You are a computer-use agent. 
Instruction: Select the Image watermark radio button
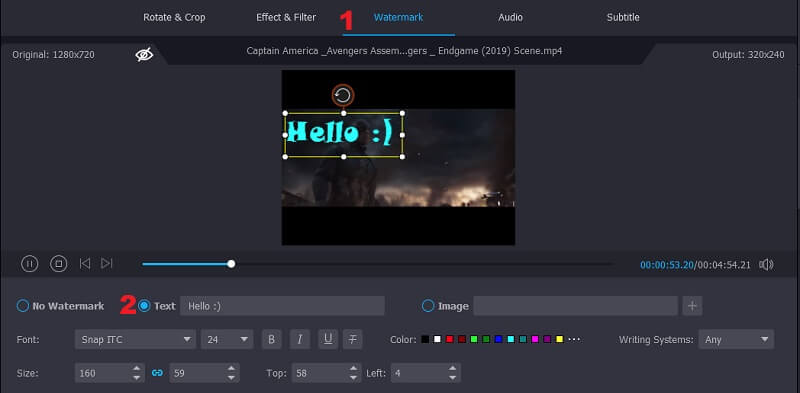[428, 306]
